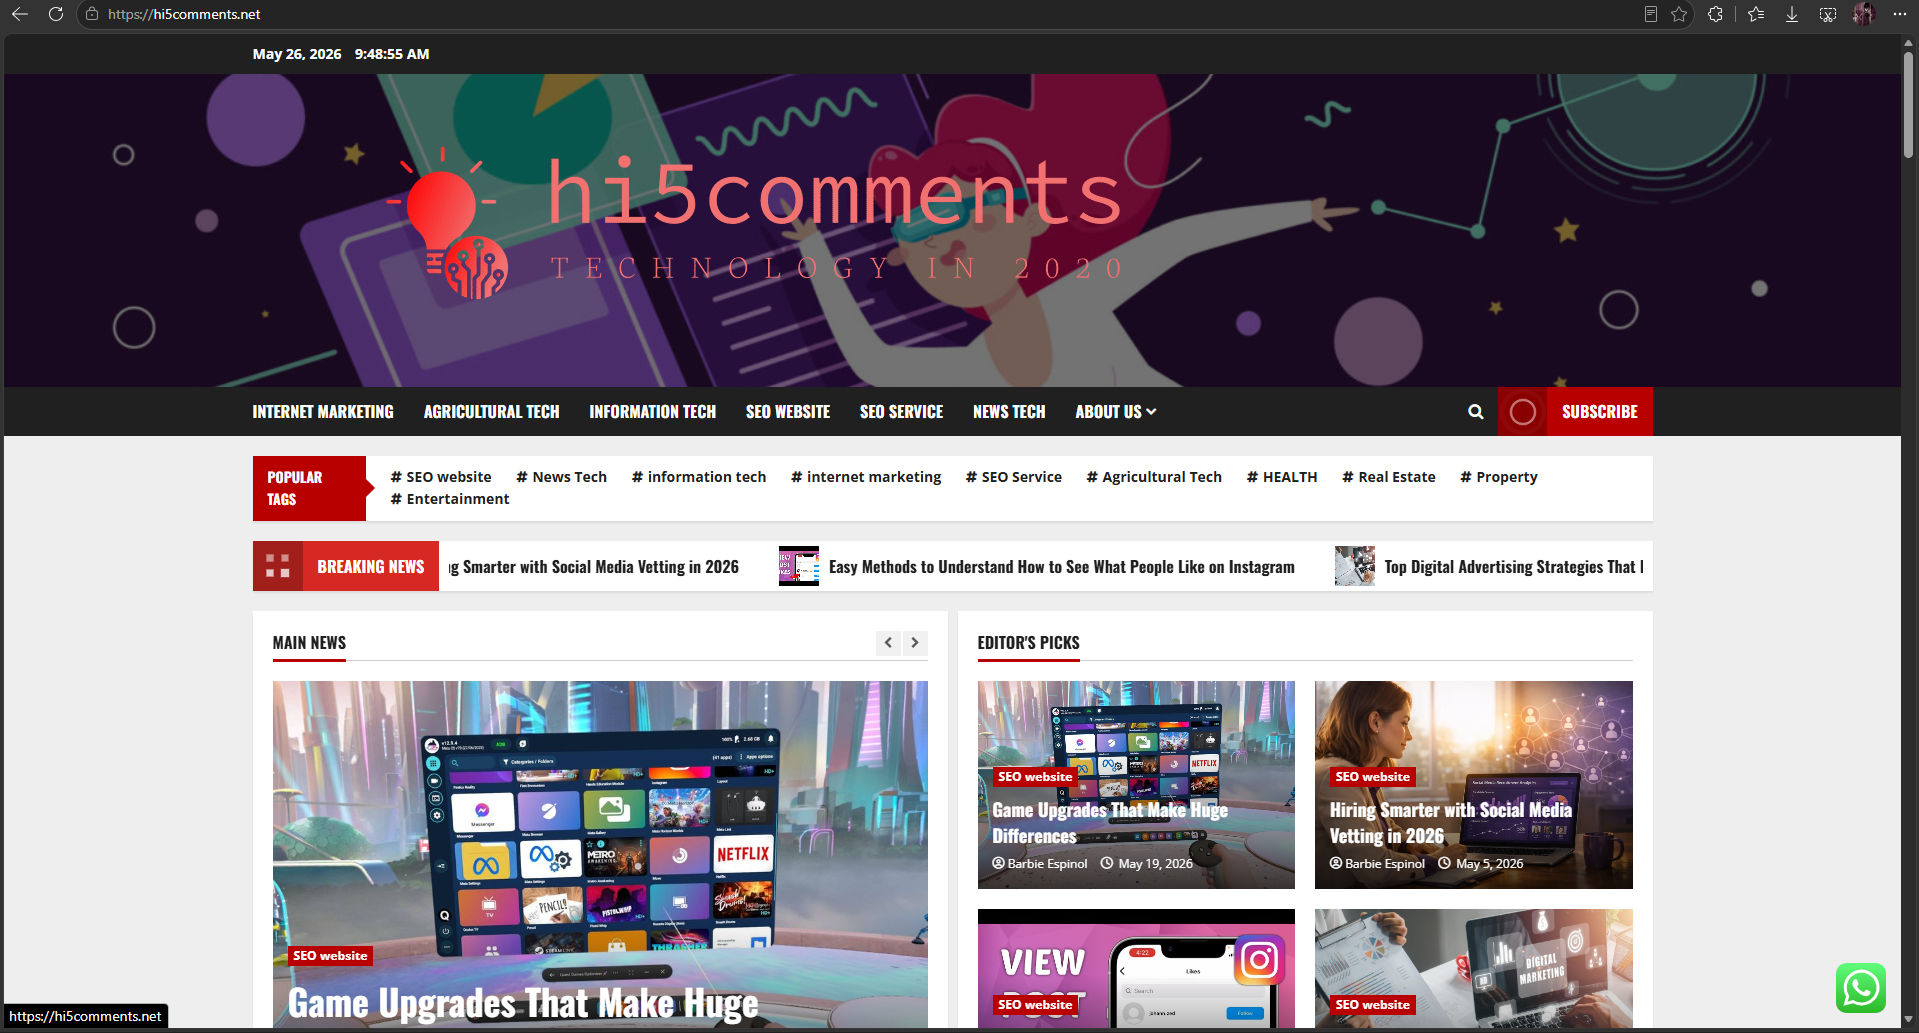Click the Subscribe button
The width and height of the screenshot is (1919, 1033).
tap(1599, 412)
